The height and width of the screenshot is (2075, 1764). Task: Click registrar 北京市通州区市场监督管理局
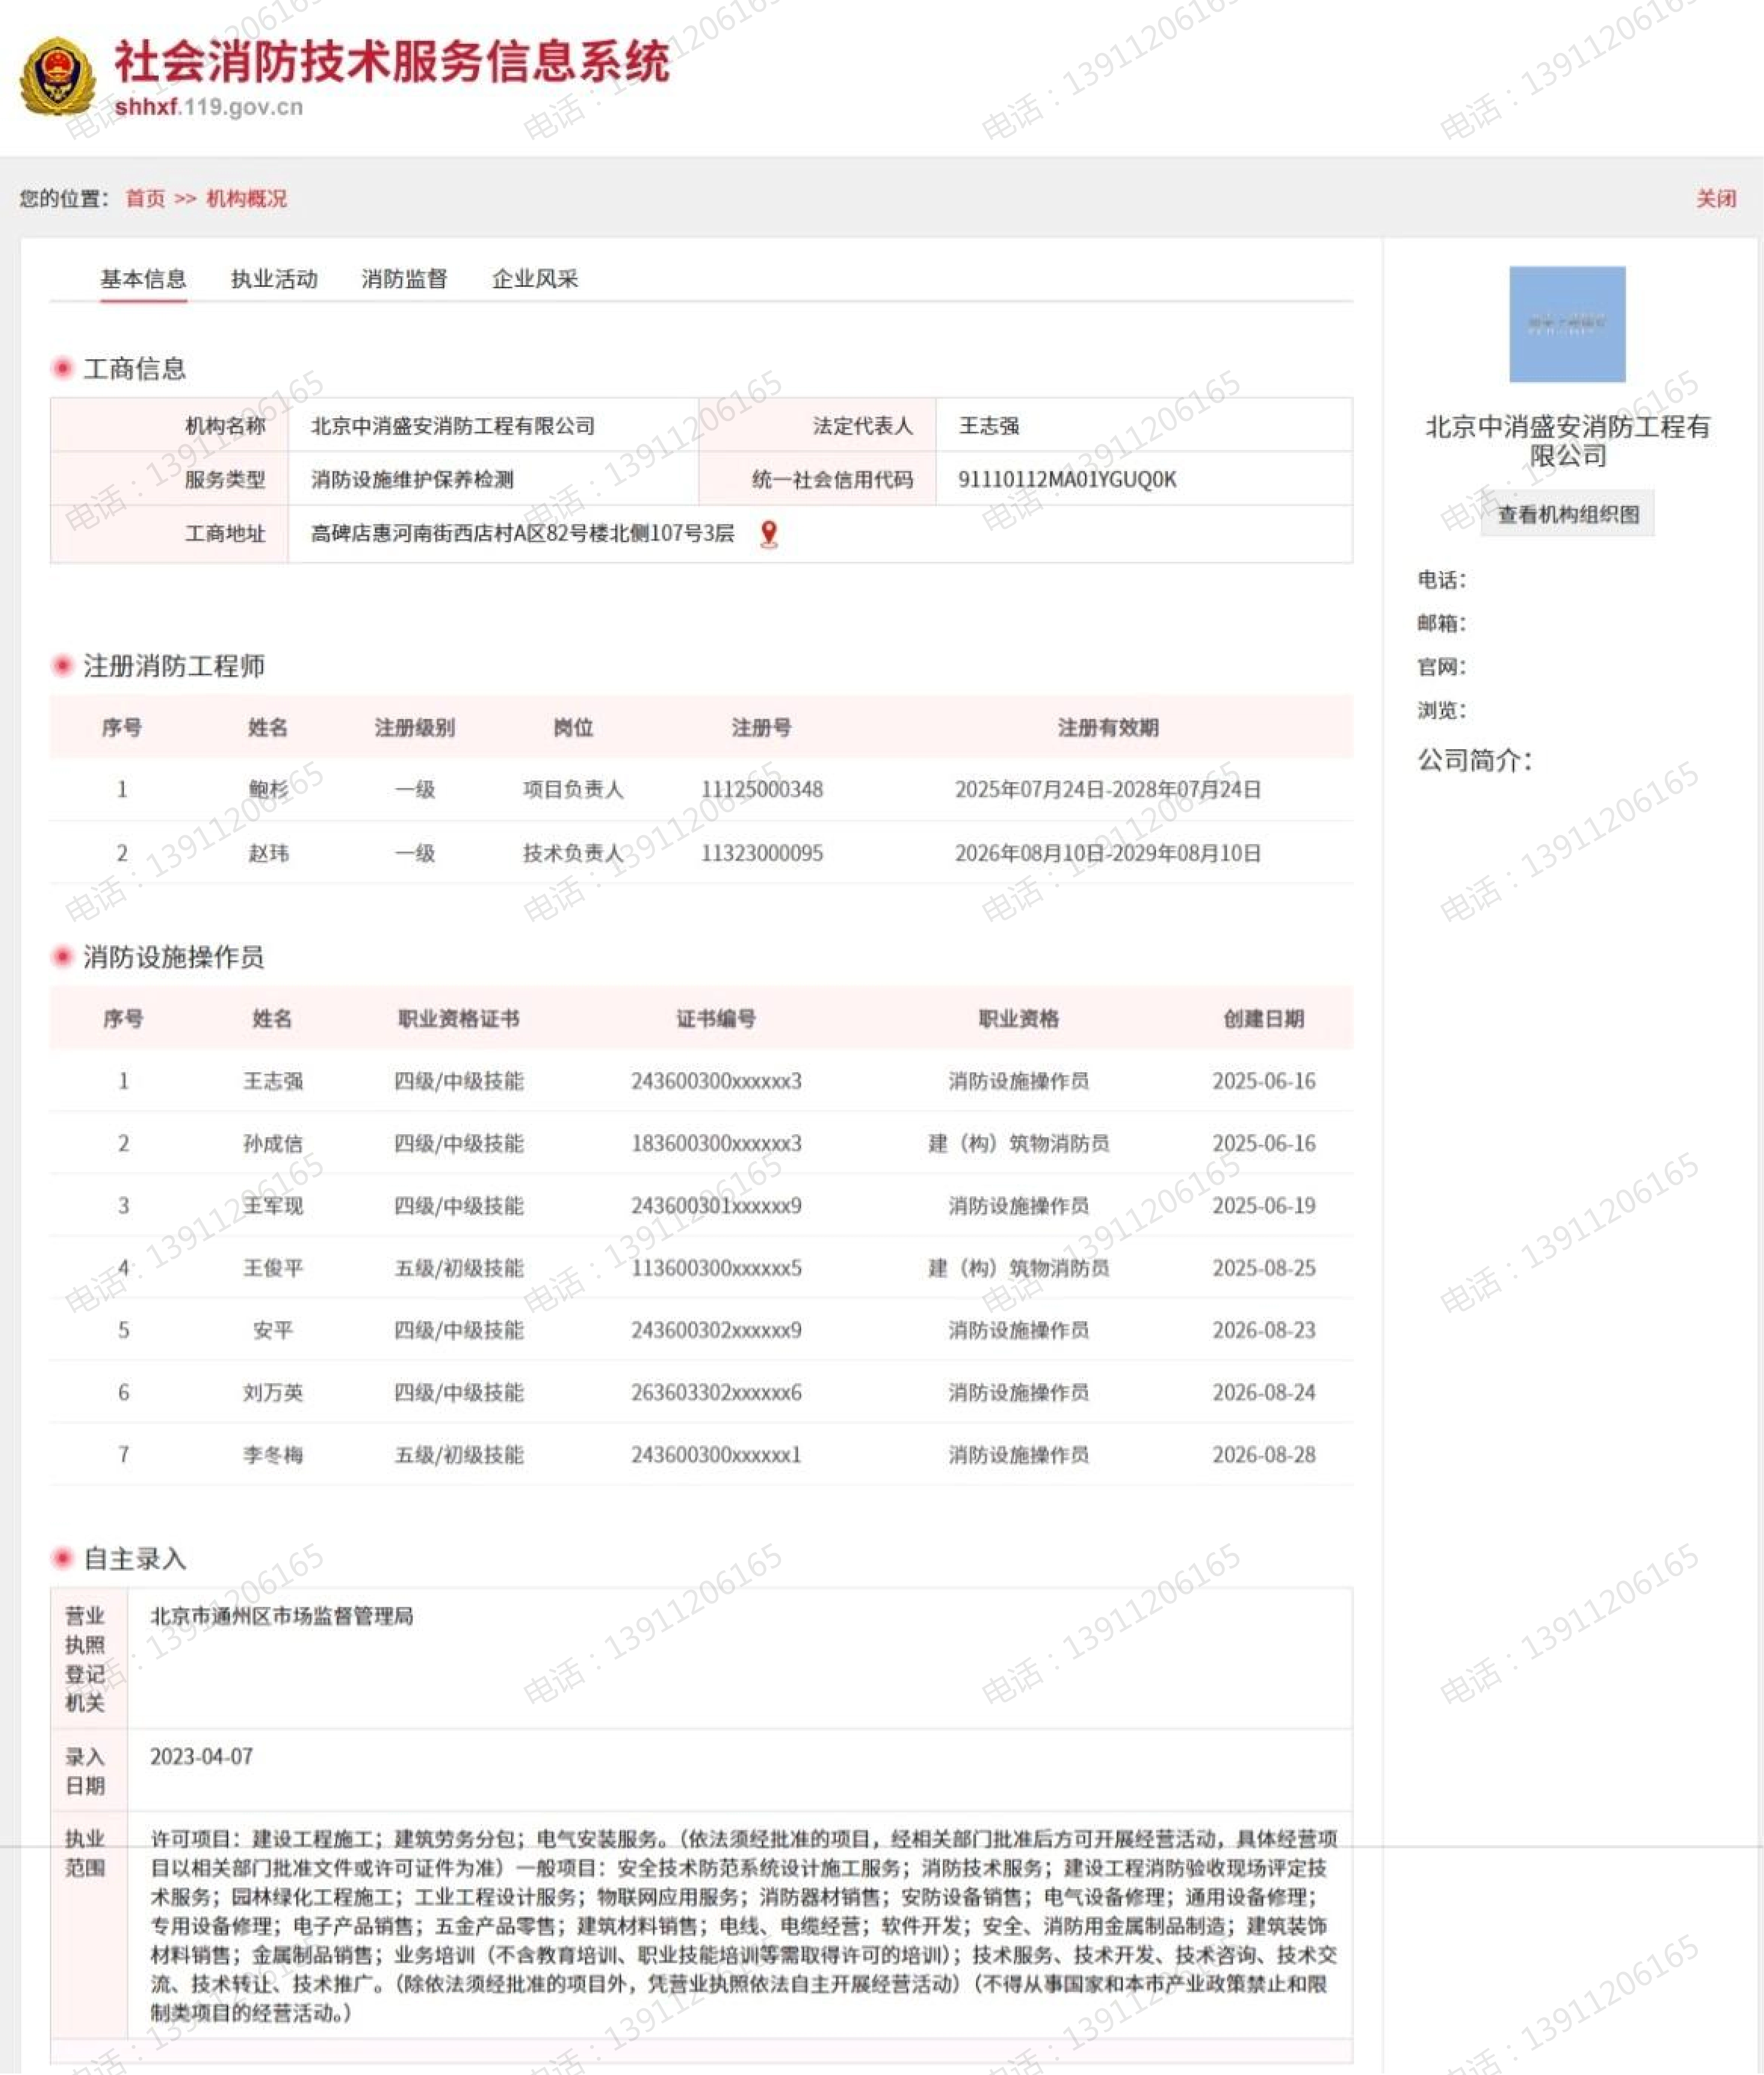[x=282, y=1616]
